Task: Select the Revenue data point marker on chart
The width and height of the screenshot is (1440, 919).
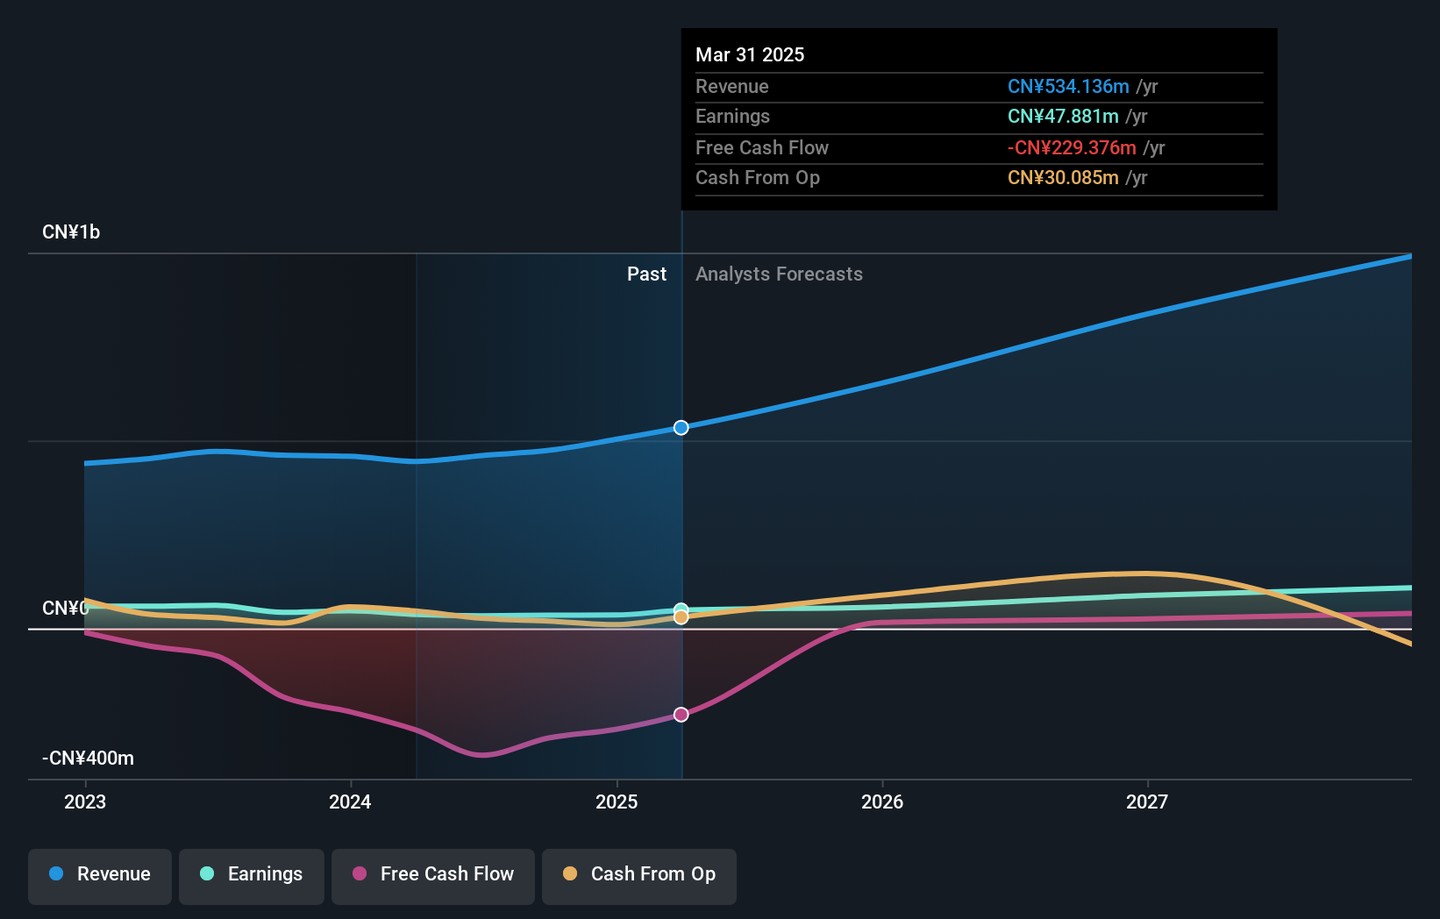Action: click(x=681, y=428)
